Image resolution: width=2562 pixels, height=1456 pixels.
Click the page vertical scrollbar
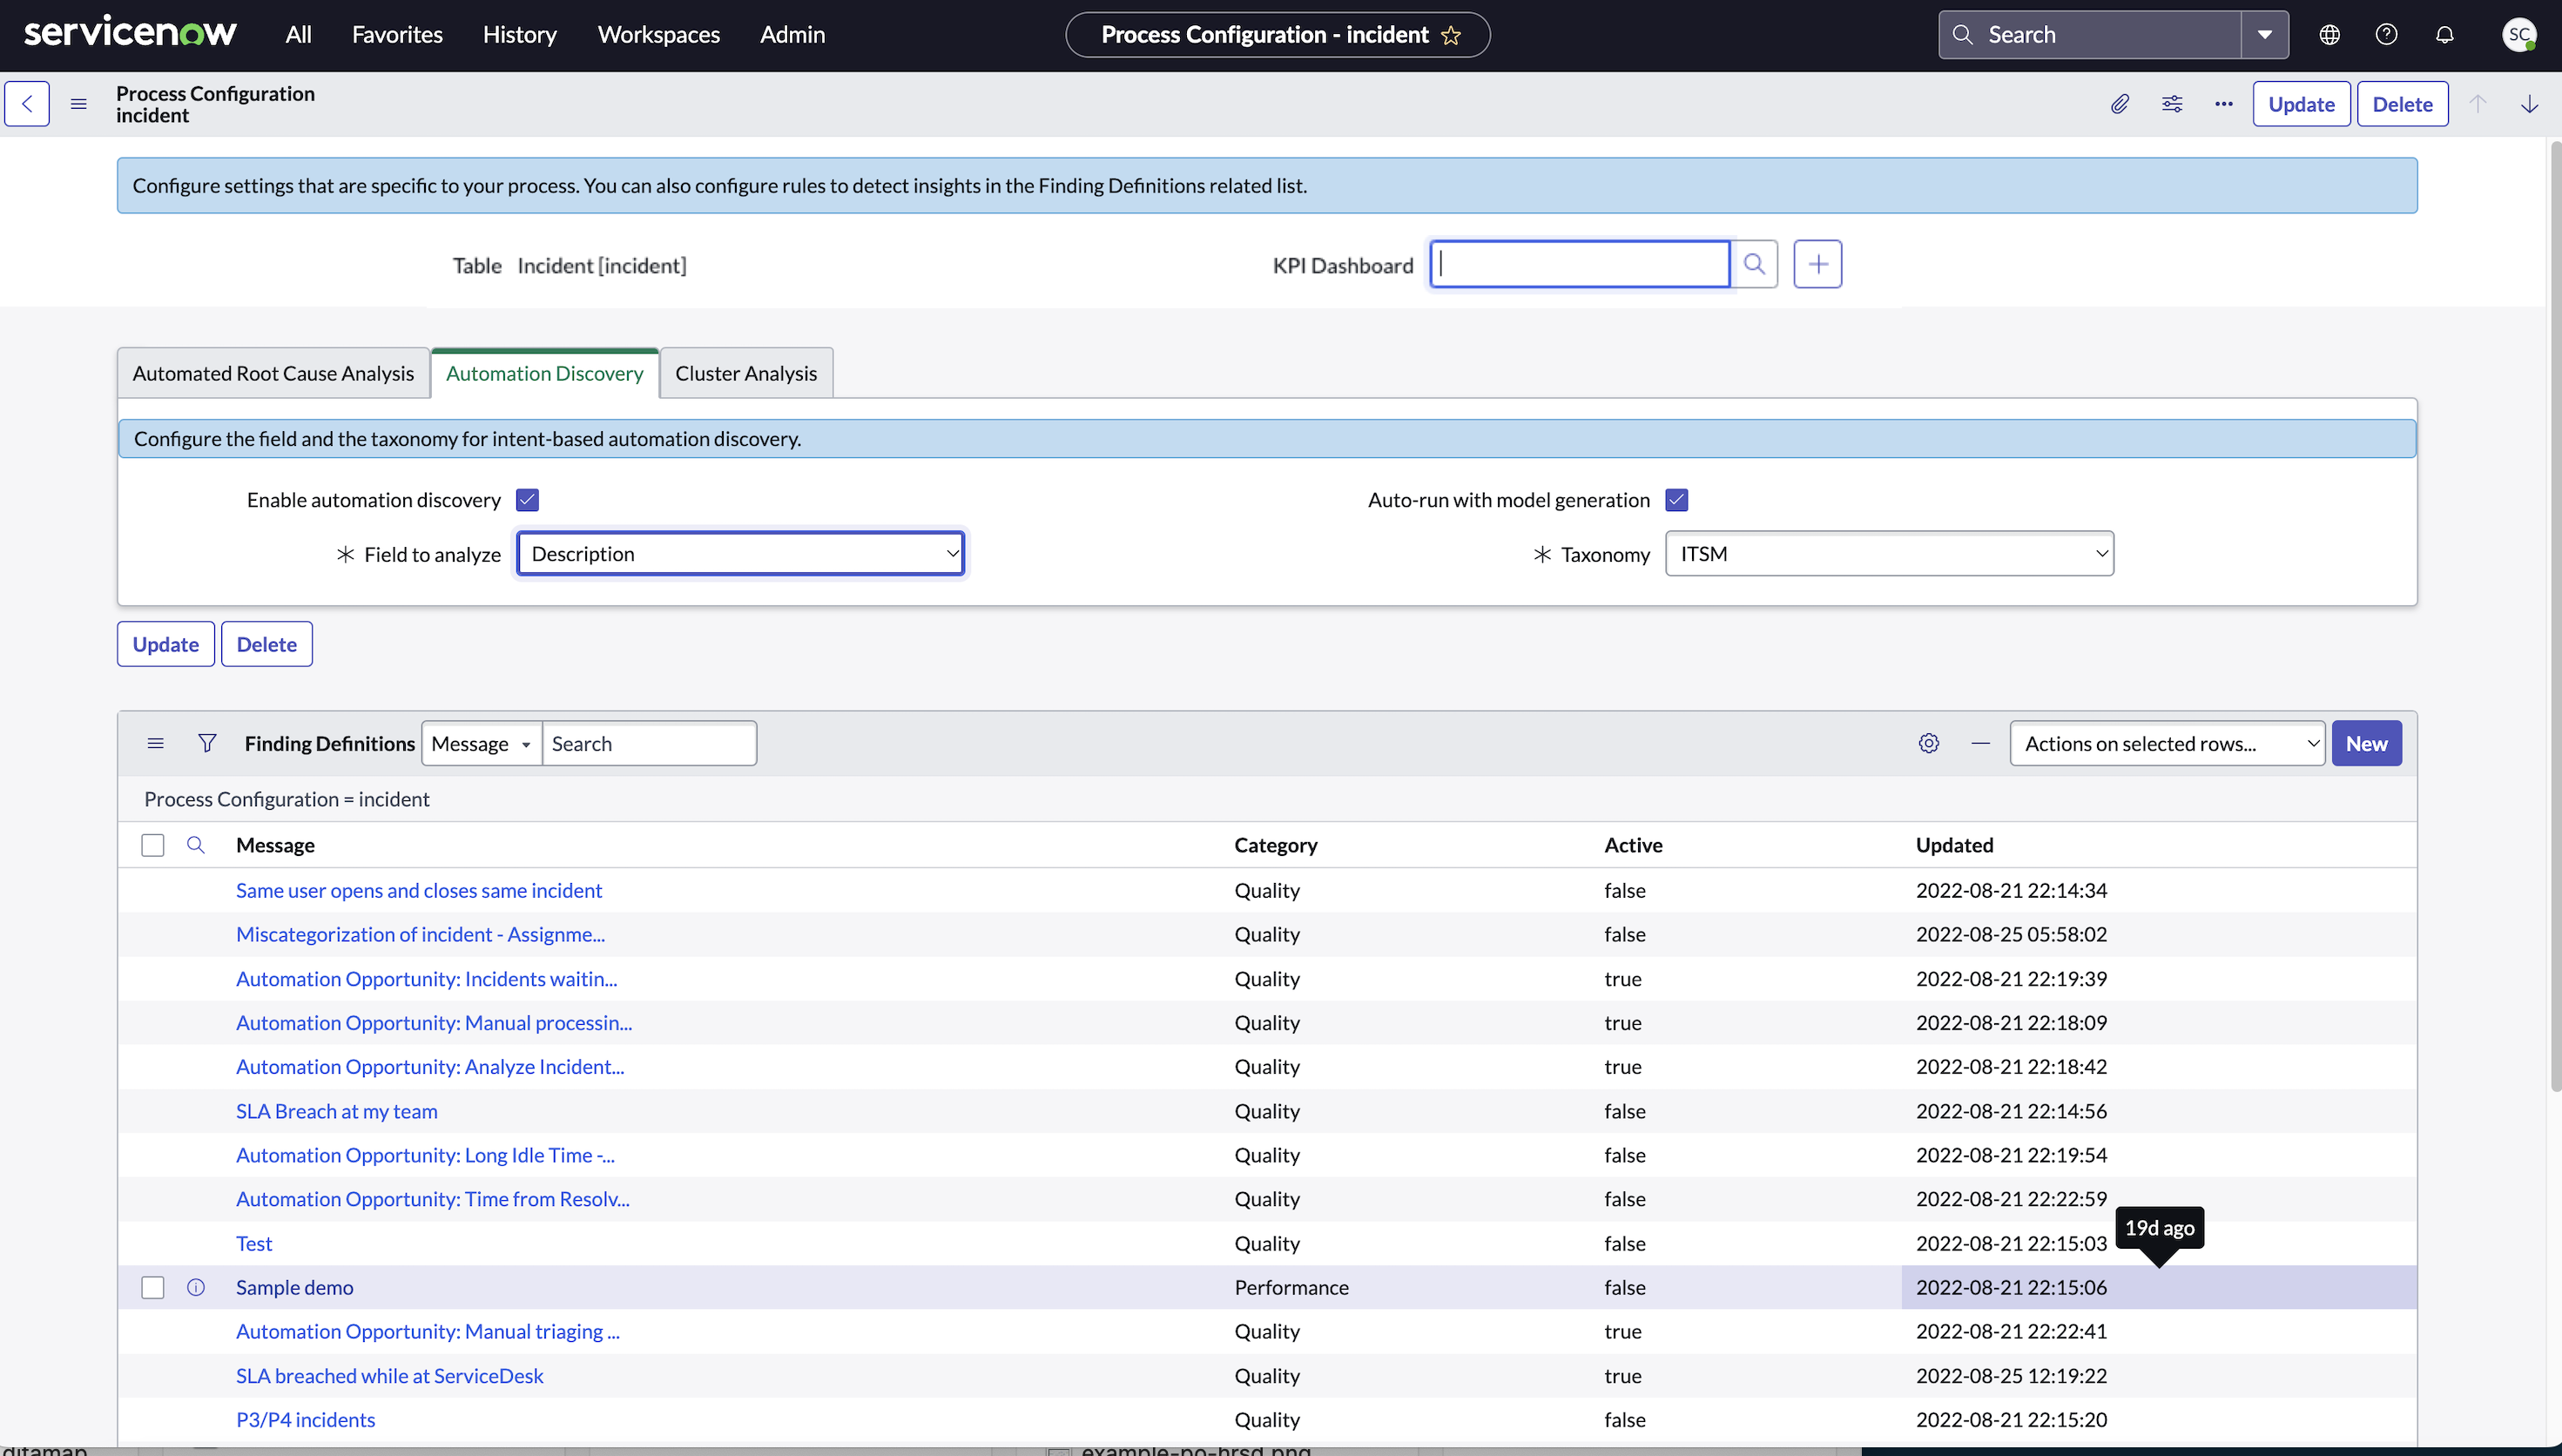point(2555,617)
